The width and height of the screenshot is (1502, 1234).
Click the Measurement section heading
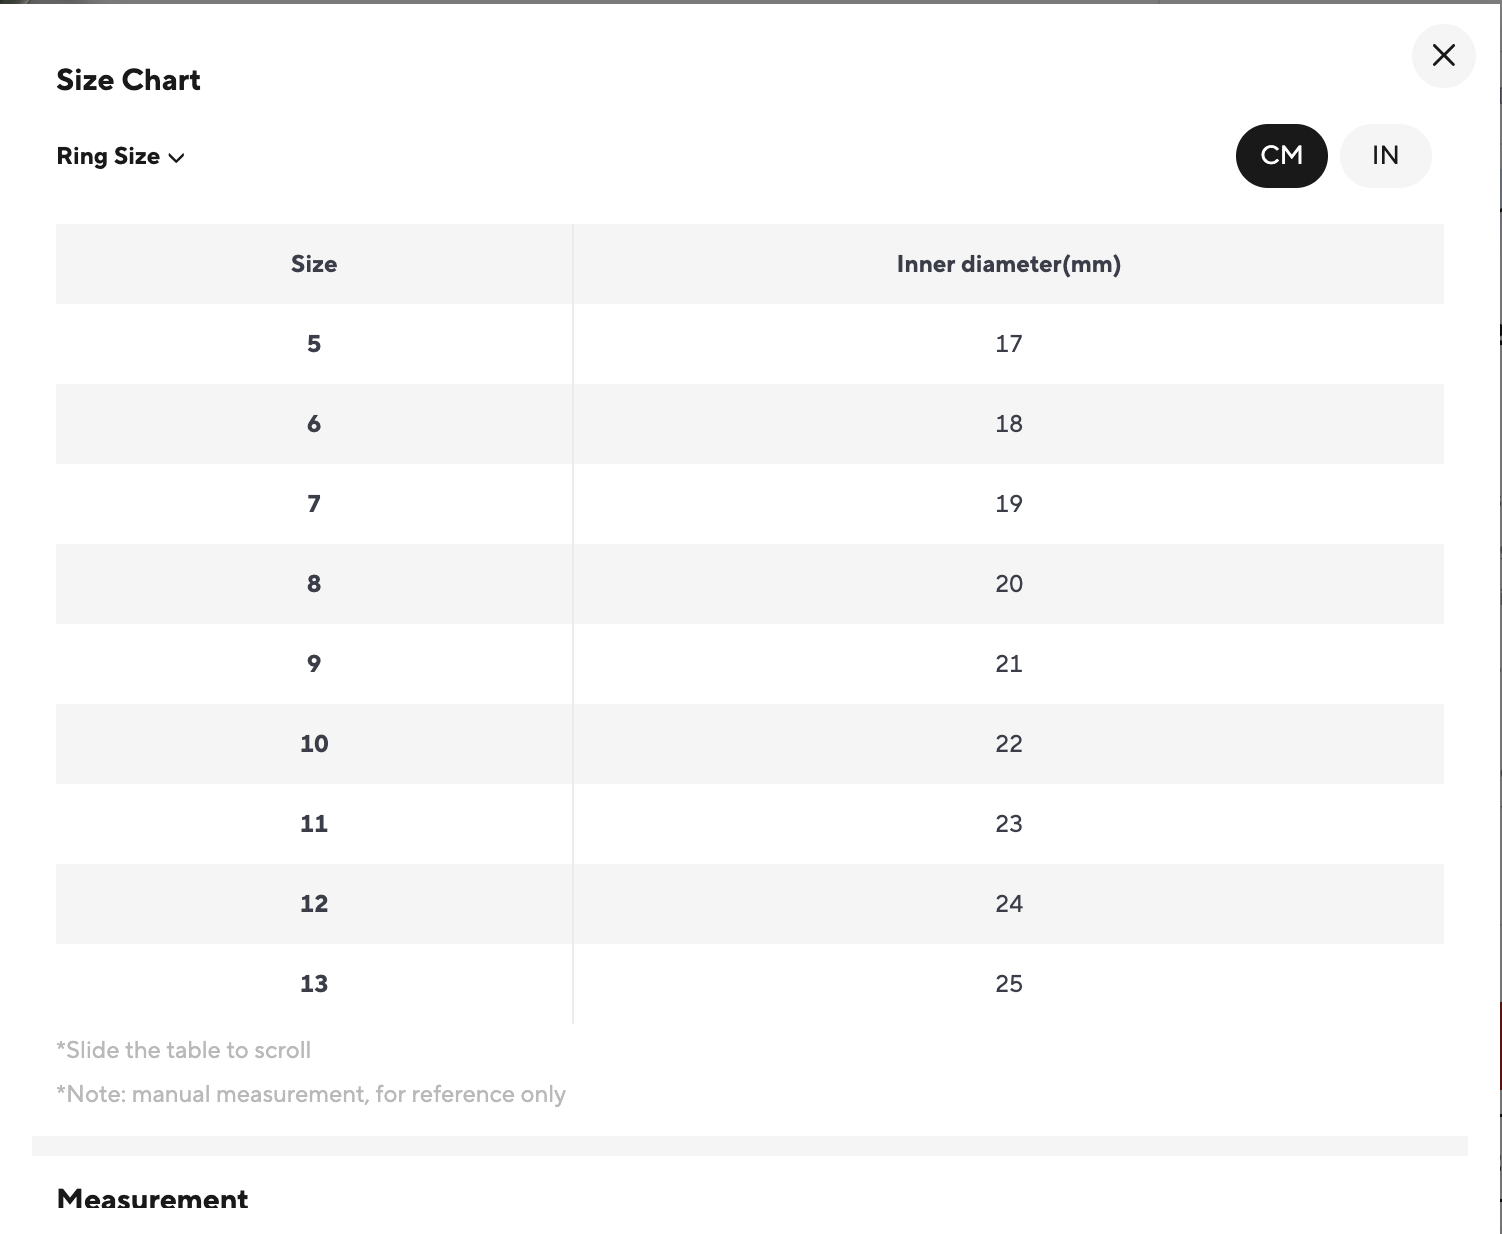coord(152,1199)
